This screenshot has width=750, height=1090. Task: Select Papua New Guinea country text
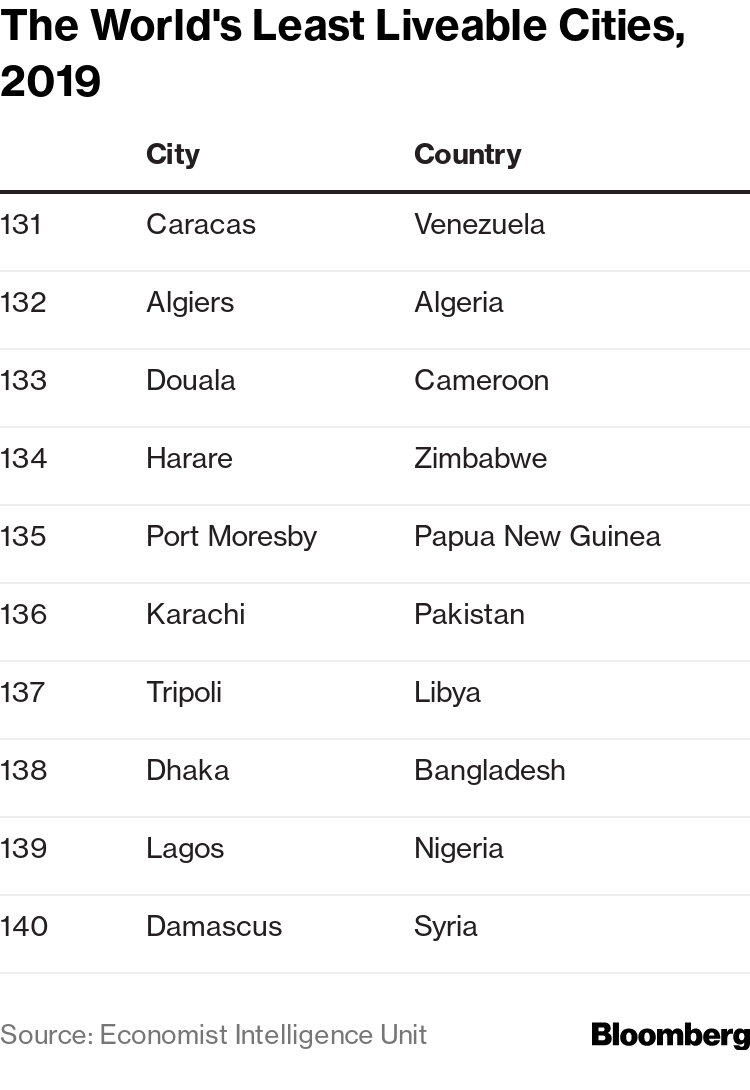pos(537,537)
